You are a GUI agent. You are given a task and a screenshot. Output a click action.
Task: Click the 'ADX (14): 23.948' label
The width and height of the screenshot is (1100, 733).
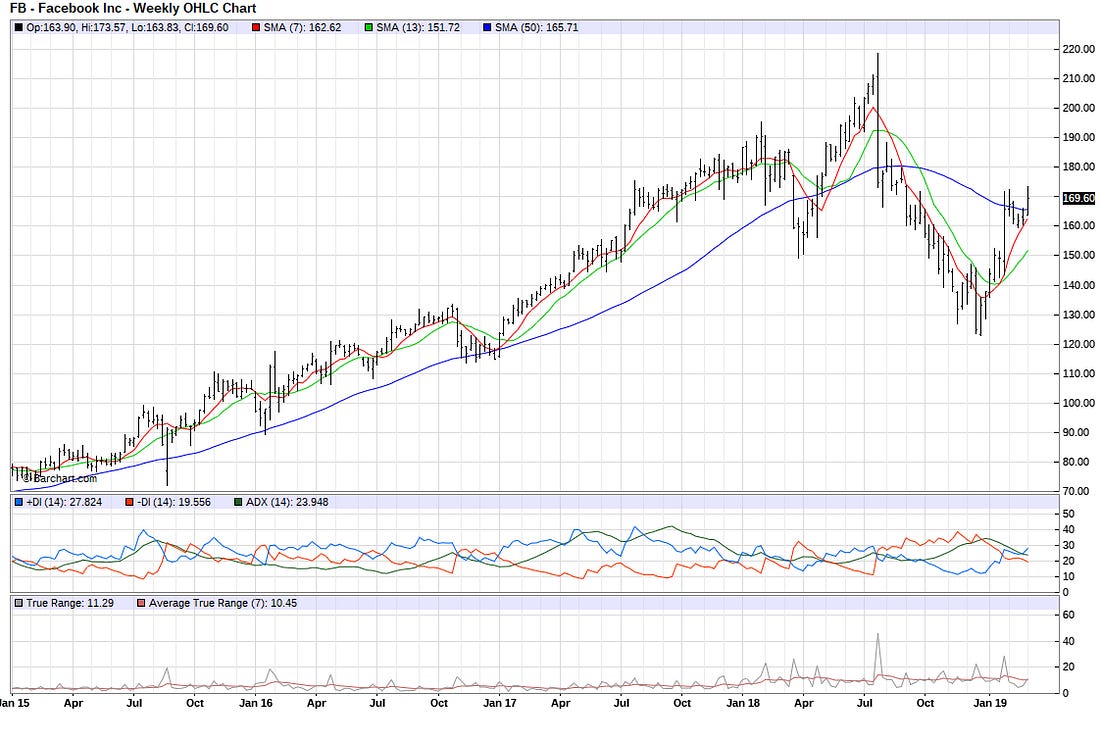pos(287,502)
